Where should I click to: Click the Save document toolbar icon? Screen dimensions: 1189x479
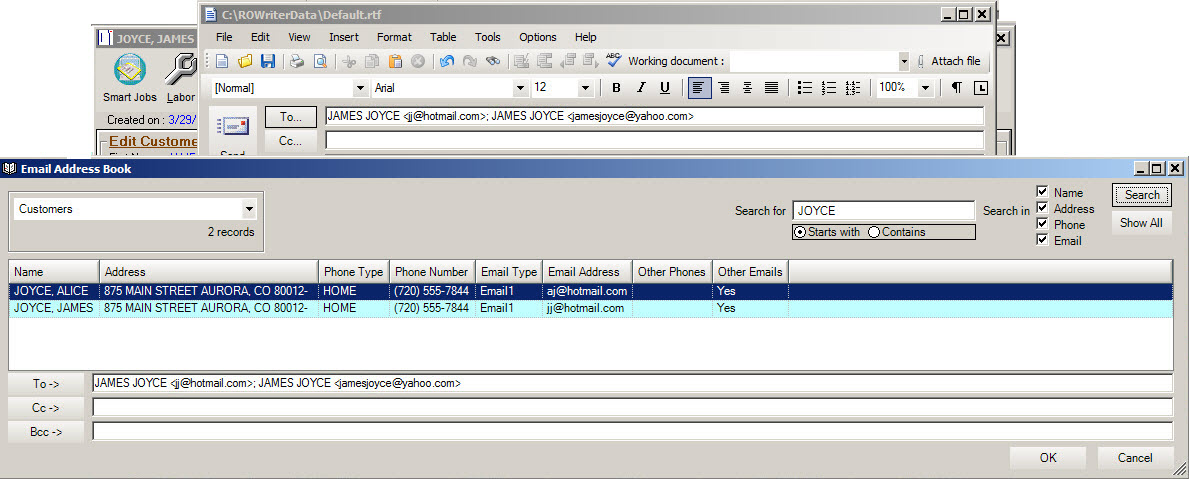[x=268, y=62]
